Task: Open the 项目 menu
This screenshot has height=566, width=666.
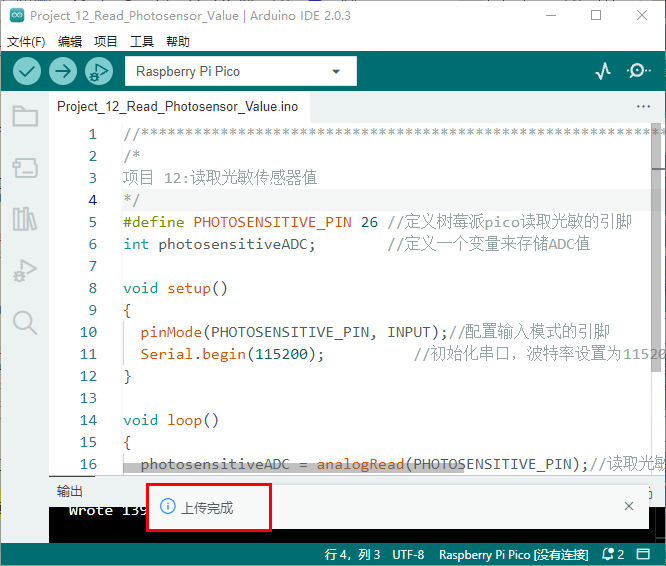Action: pyautogui.click(x=106, y=42)
